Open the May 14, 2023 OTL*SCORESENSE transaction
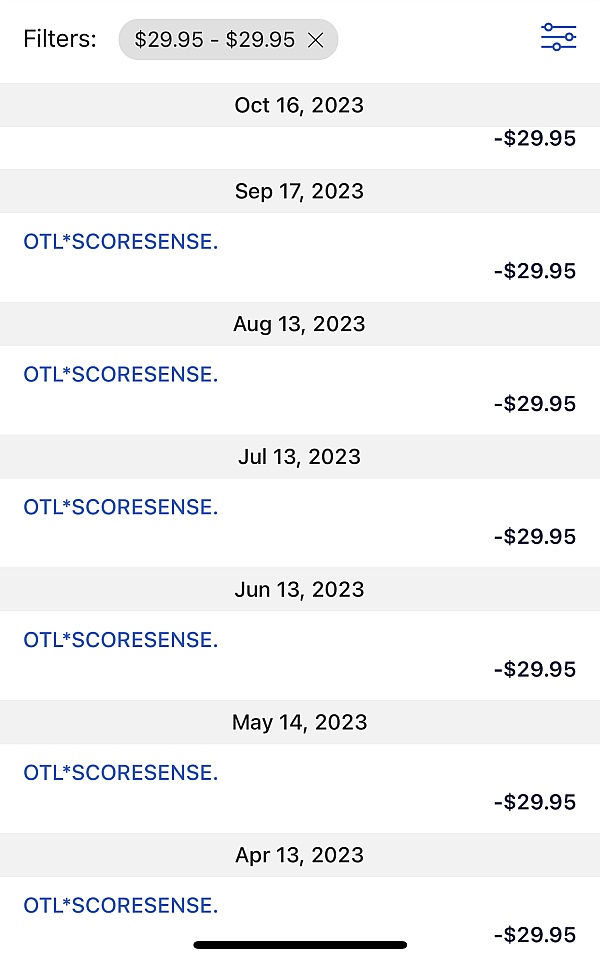 tap(120, 773)
